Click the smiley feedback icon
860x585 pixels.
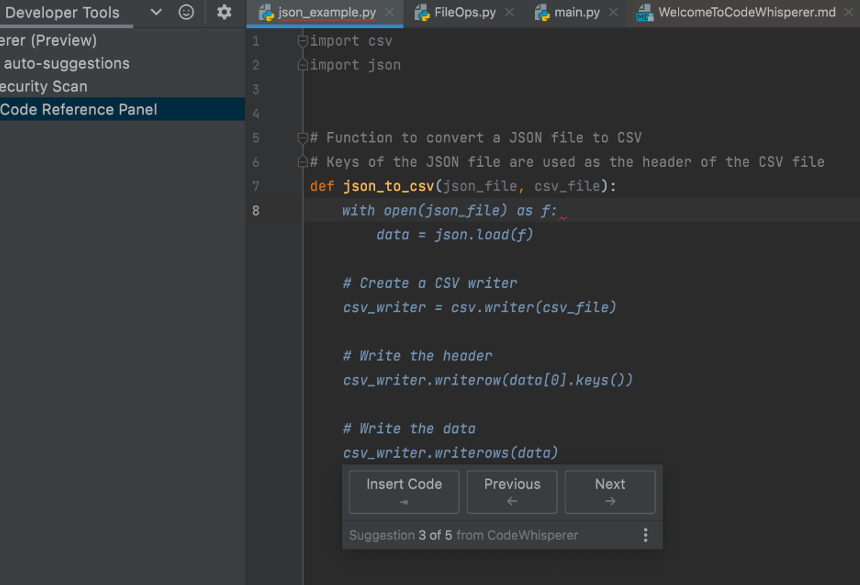[x=186, y=12]
